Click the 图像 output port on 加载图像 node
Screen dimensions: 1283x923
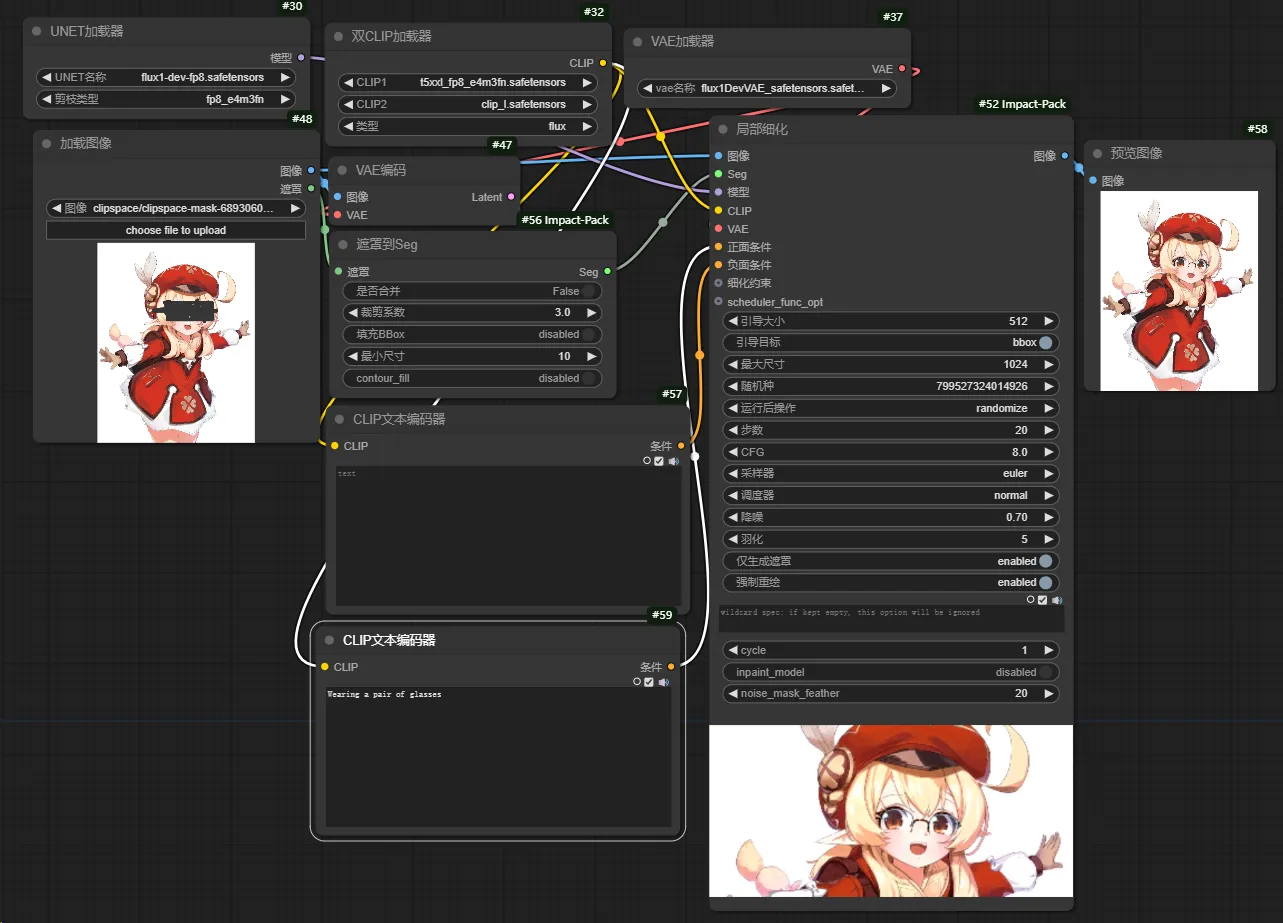311,171
